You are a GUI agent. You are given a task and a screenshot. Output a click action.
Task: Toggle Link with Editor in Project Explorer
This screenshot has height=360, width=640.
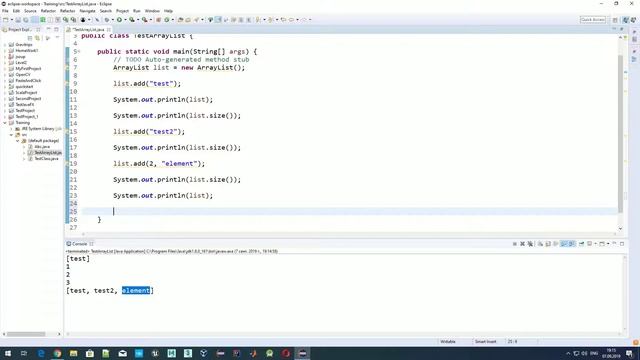click(38, 38)
